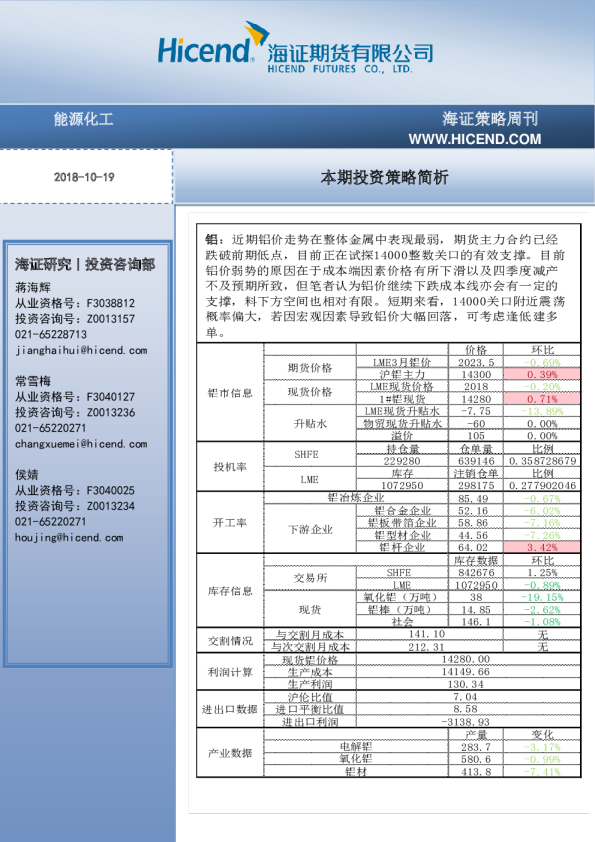
Task: Click the 沪伦比值 value 7.04
Action: (466, 697)
